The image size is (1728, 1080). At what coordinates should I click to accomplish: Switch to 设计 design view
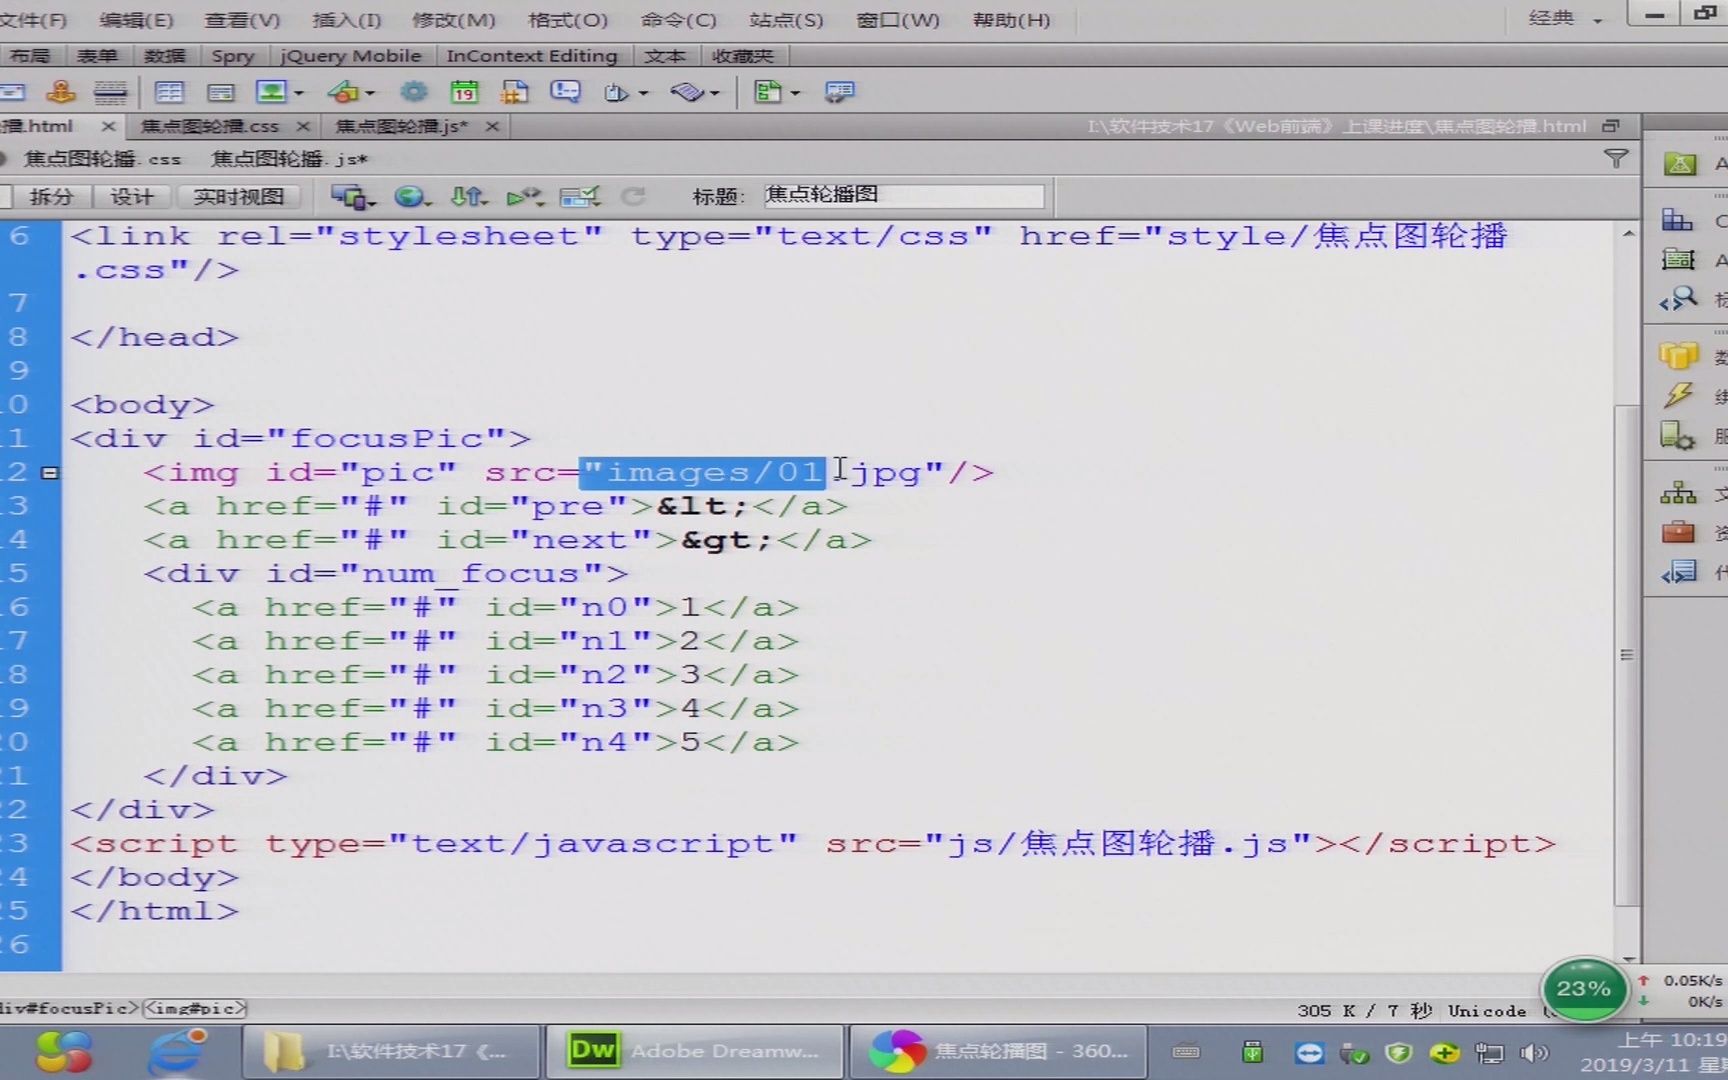click(131, 197)
